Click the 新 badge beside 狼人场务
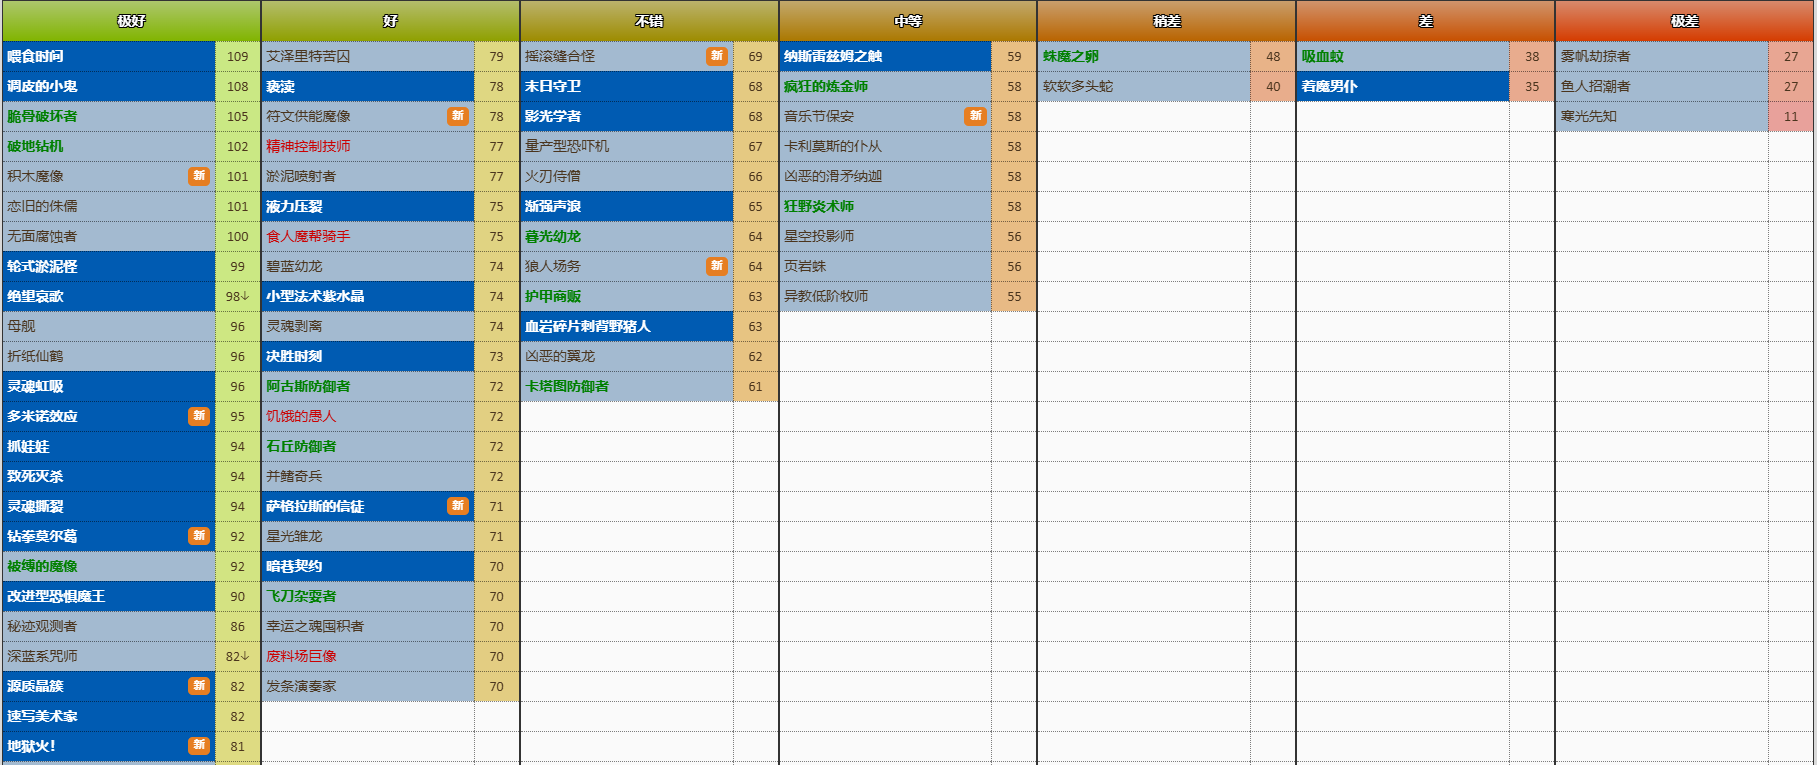Viewport: 1817px width, 765px height. (717, 266)
